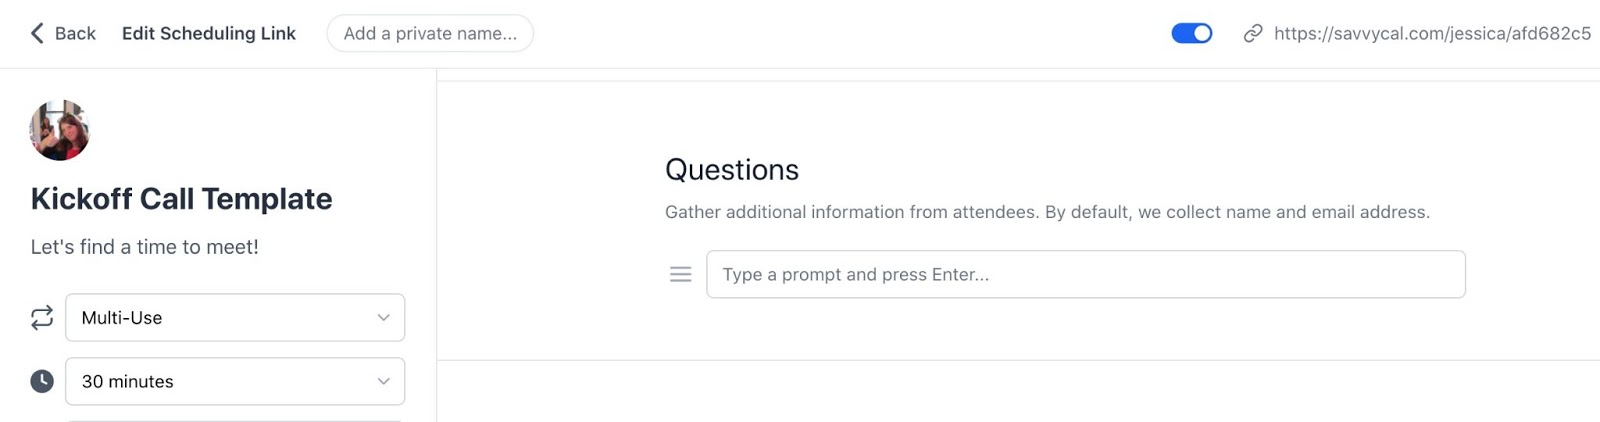1600x422 pixels.
Task: Click the drag handle icon beside the prompt
Action: (x=680, y=274)
